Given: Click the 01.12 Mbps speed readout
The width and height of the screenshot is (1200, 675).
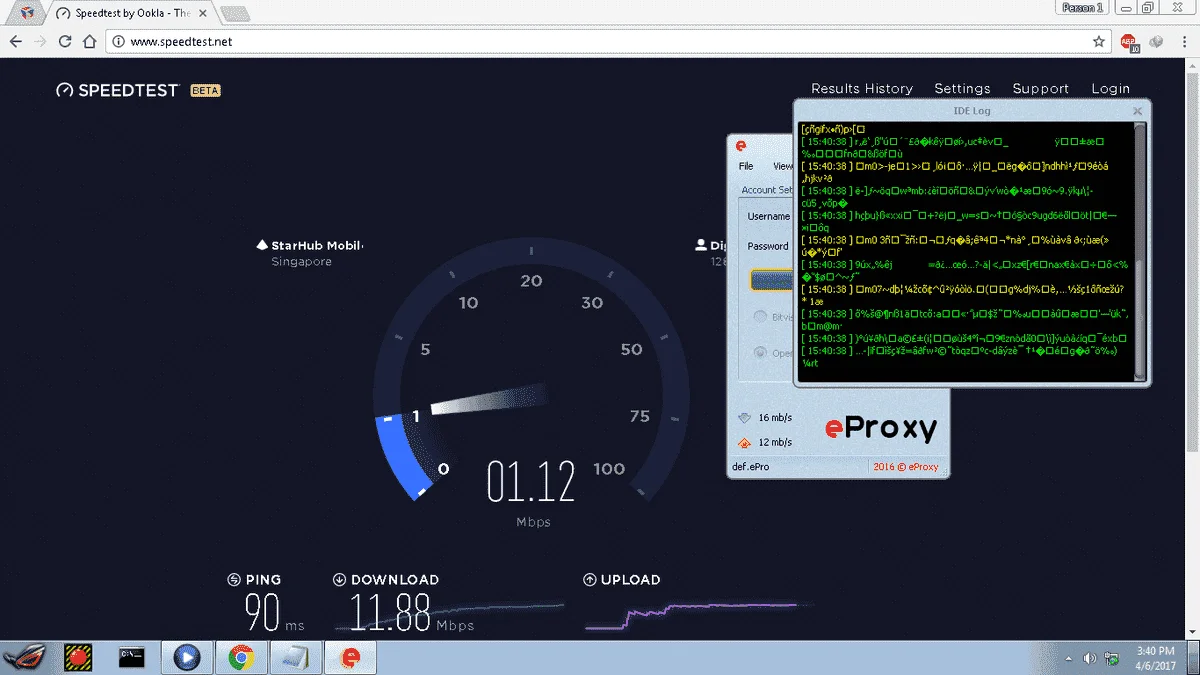Looking at the screenshot, I should [x=531, y=483].
